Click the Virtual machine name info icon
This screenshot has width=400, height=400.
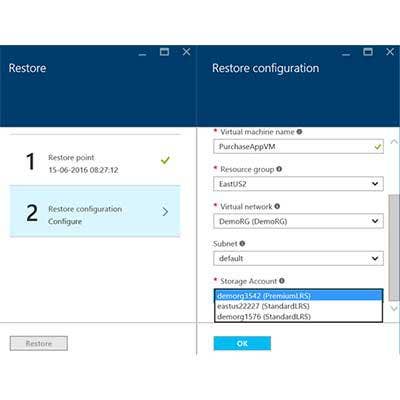point(299,132)
